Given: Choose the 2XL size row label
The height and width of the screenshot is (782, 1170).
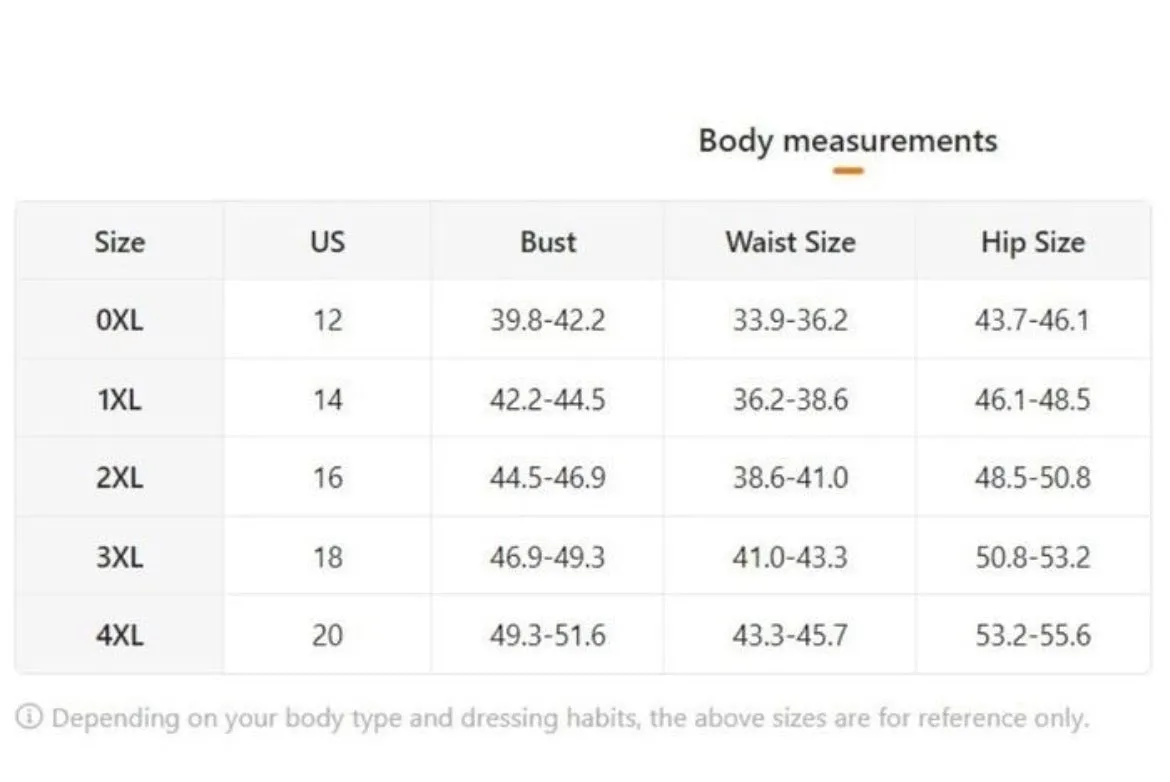Looking at the screenshot, I should coord(119,478).
